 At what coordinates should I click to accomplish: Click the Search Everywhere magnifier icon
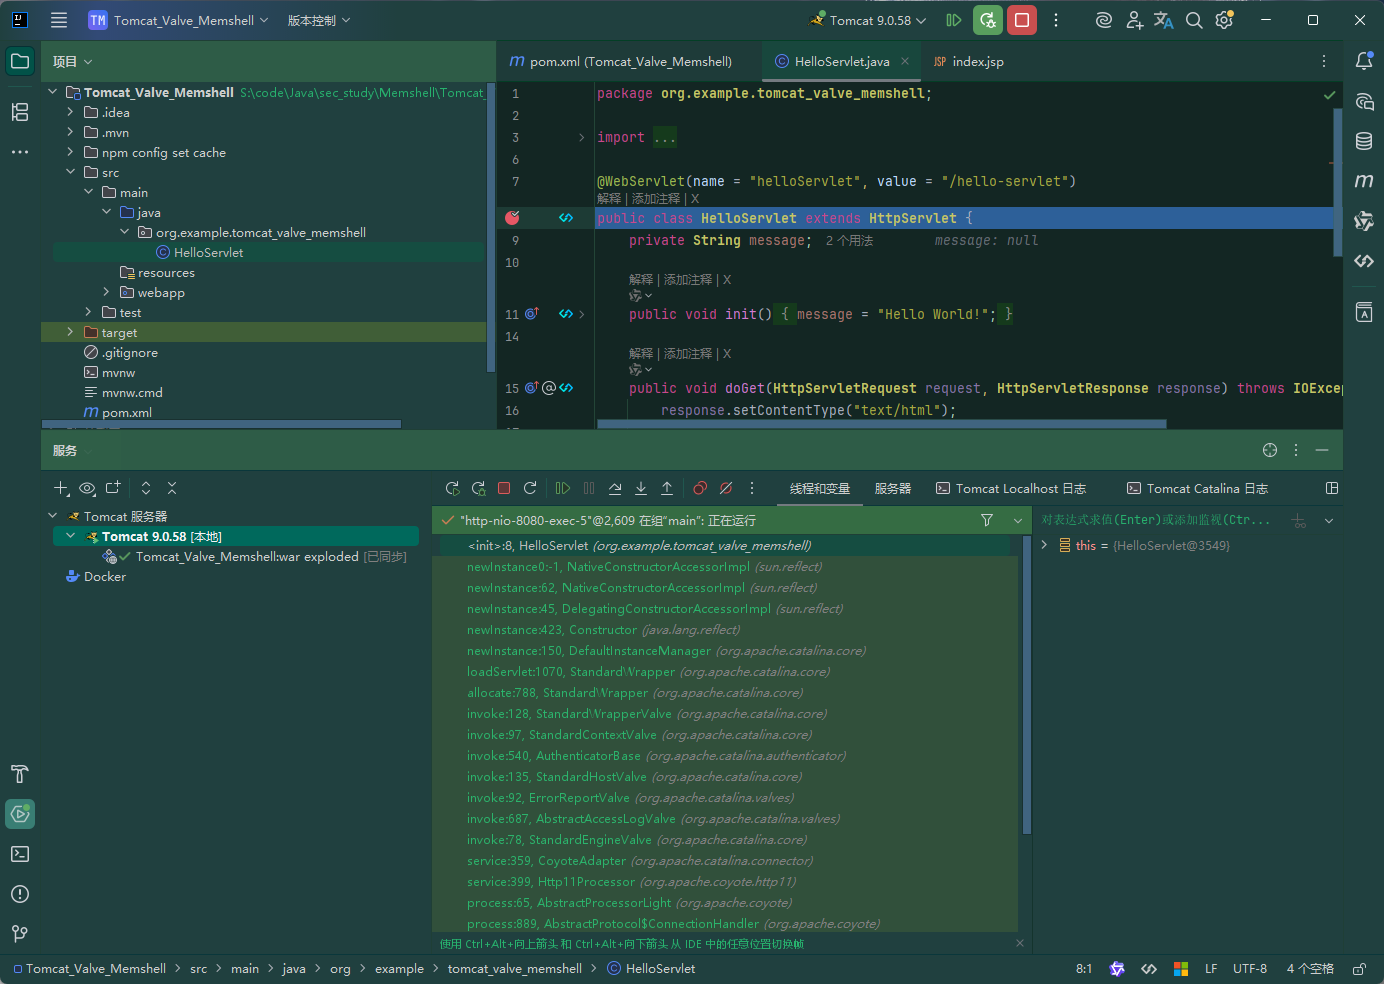(1194, 20)
